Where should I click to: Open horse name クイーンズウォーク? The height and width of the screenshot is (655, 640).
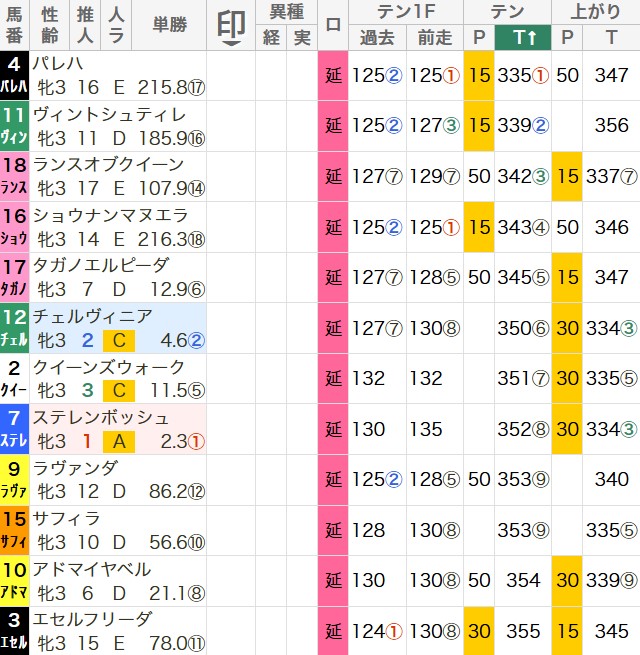[108, 367]
